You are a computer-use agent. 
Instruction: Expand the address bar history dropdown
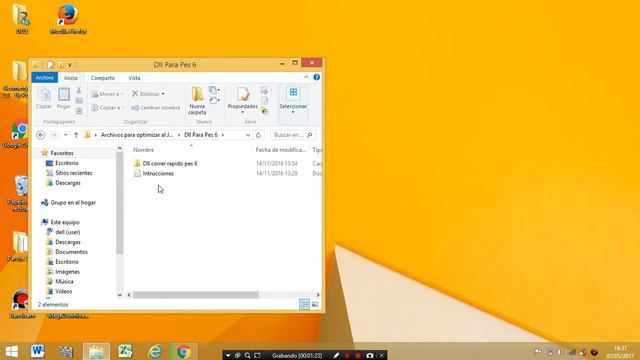(248, 135)
